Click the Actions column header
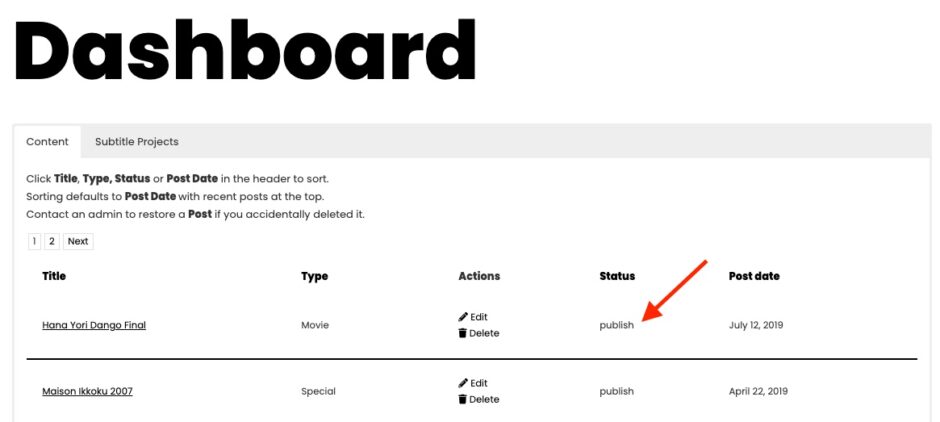This screenshot has height=422, width=940. tap(479, 276)
